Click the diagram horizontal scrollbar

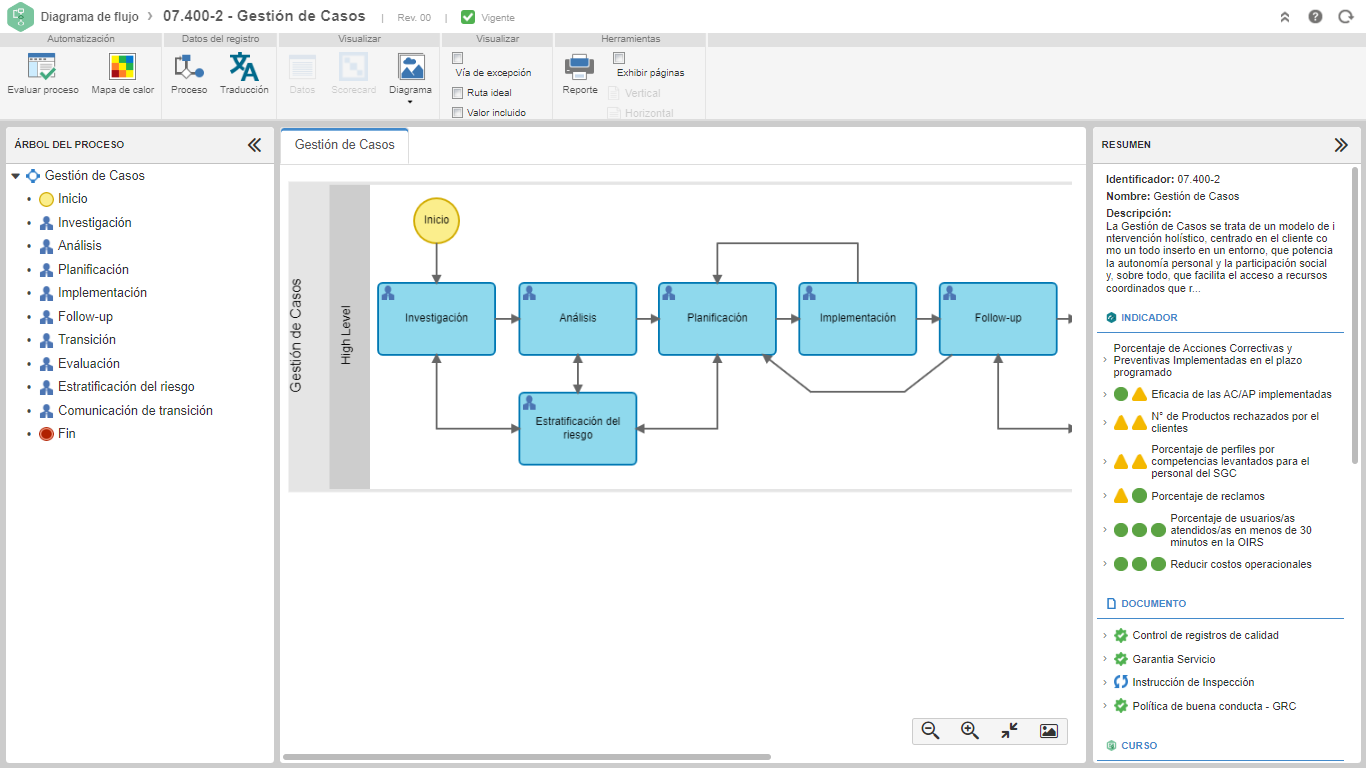point(527,758)
